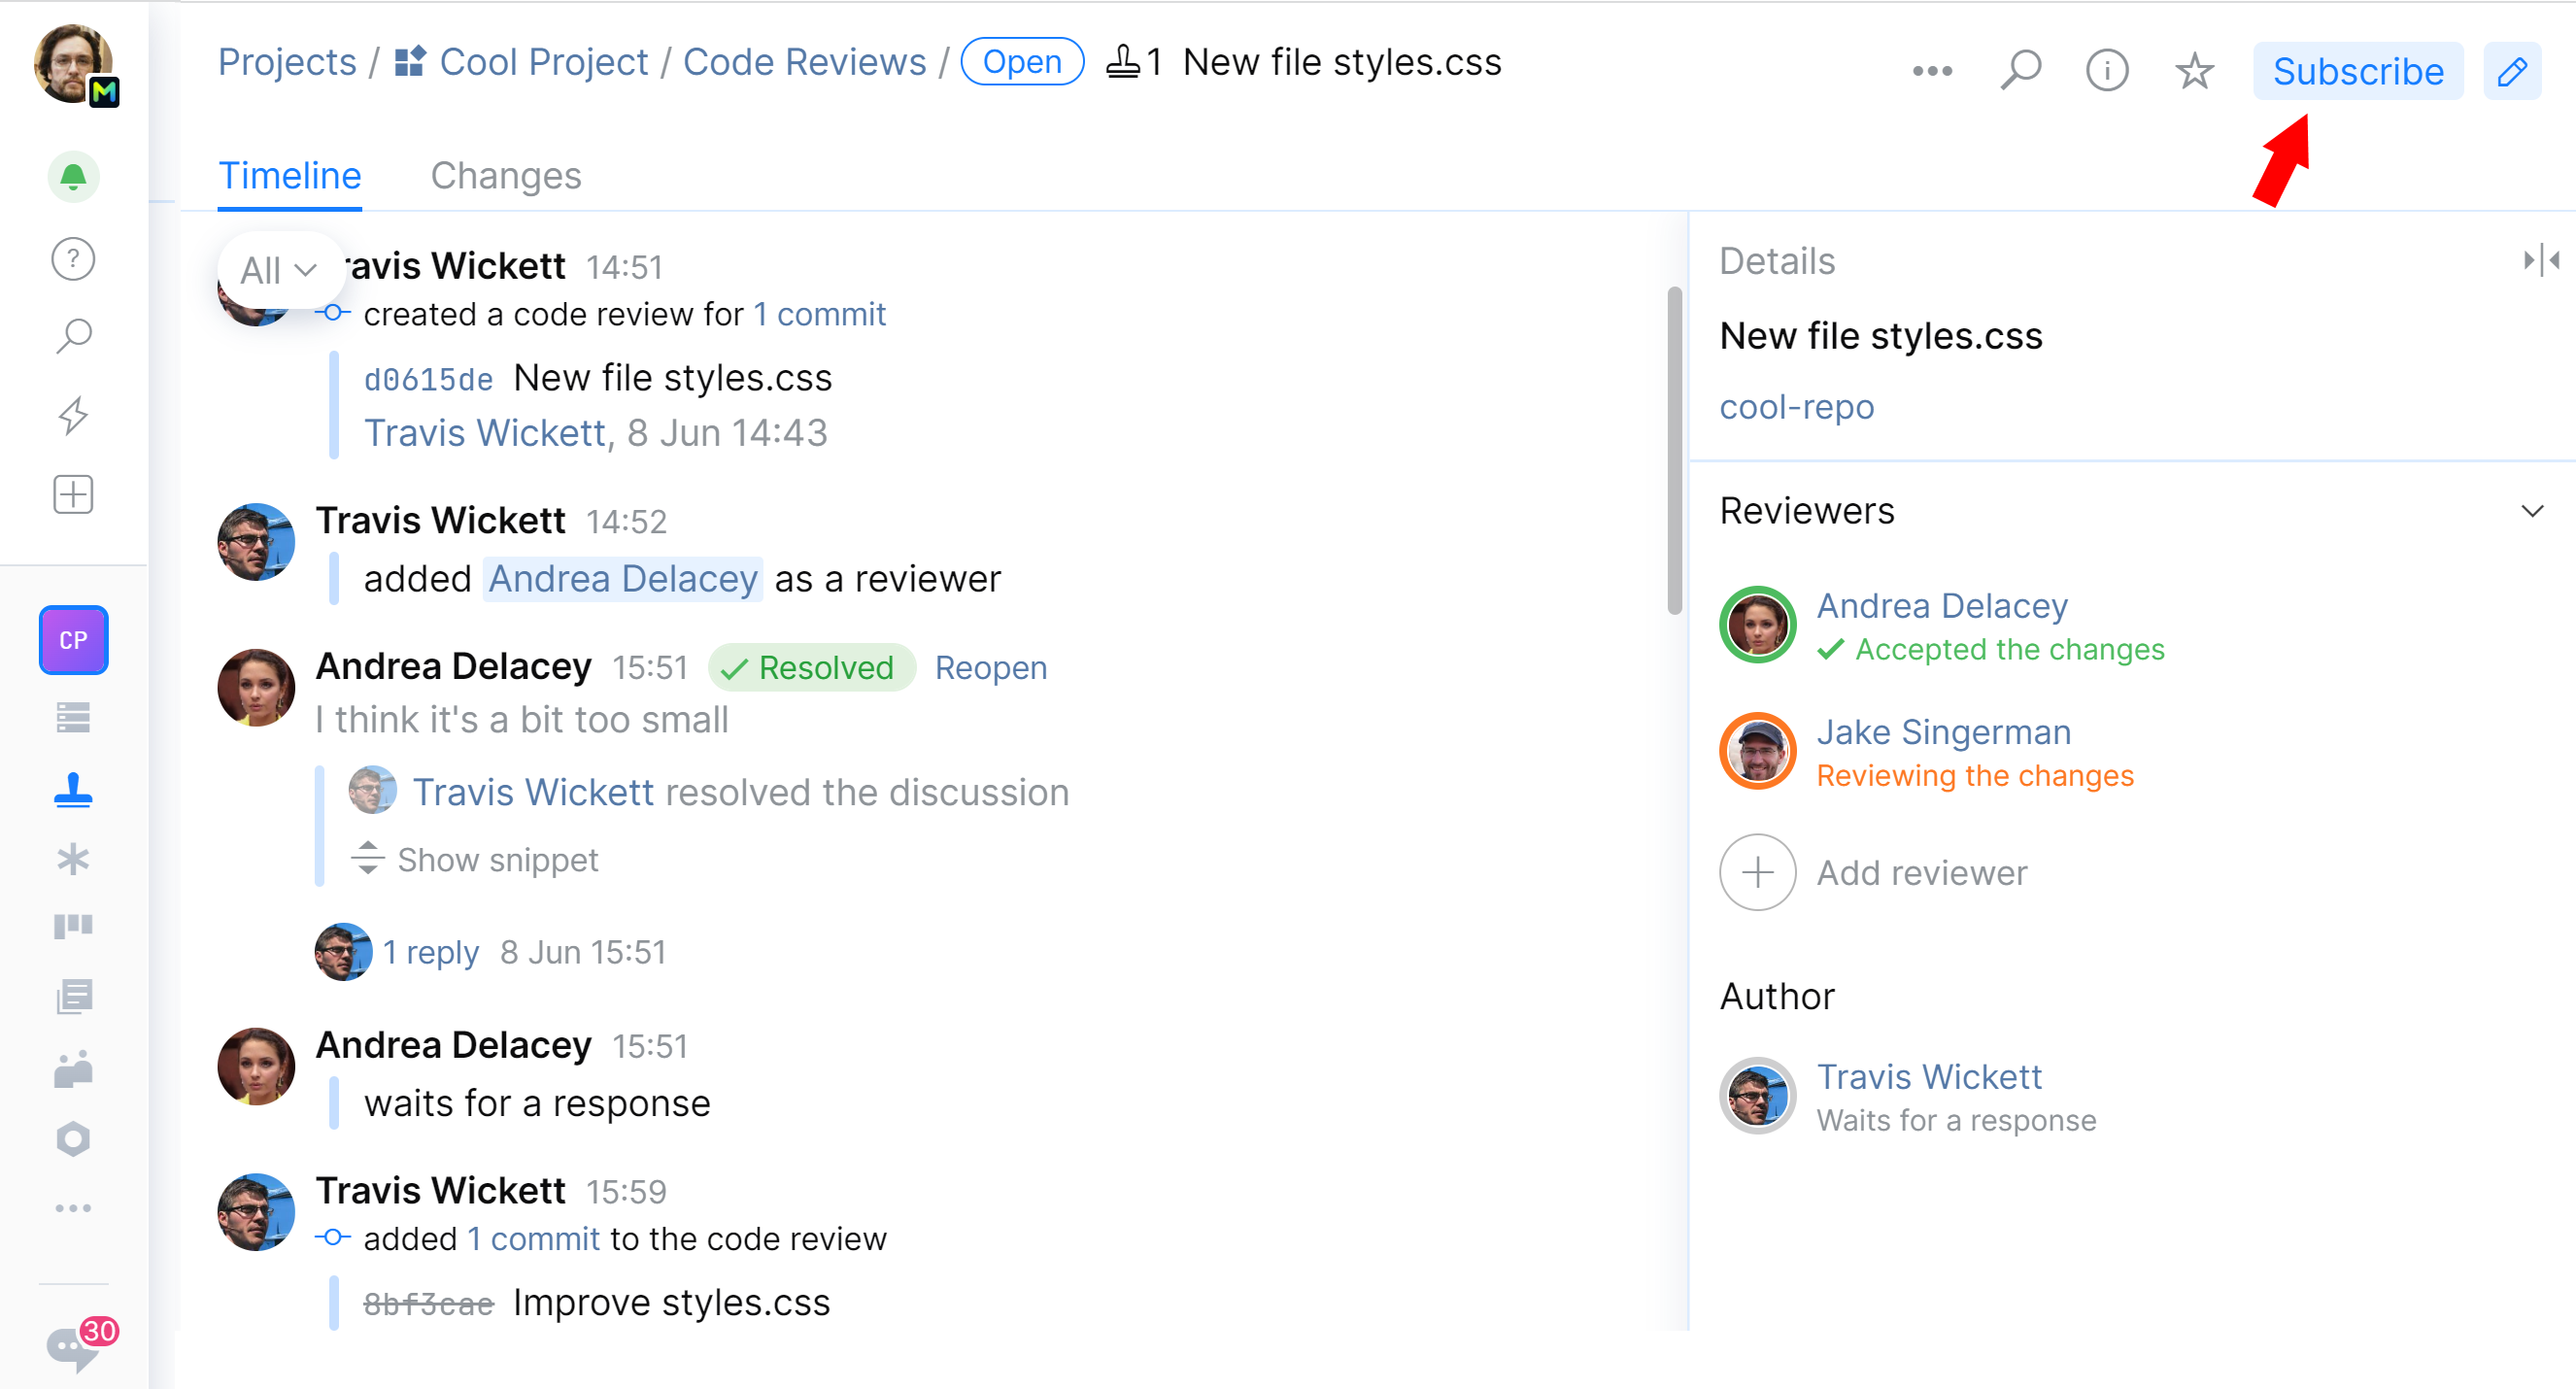2576x1389 pixels.
Task: Click the pencil edit icon in header
Action: pos(2511,71)
